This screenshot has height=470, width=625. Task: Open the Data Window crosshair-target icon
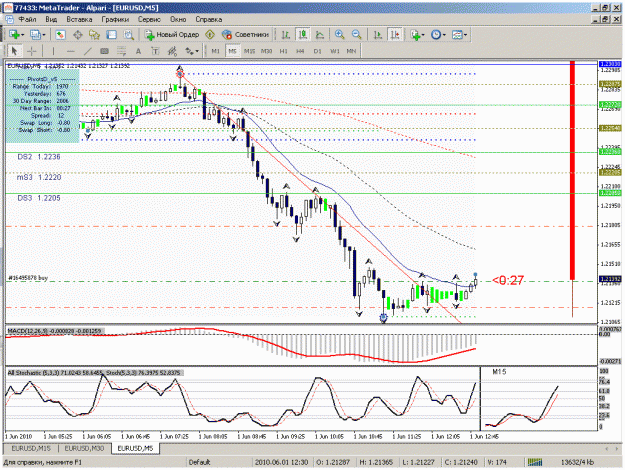[78, 35]
